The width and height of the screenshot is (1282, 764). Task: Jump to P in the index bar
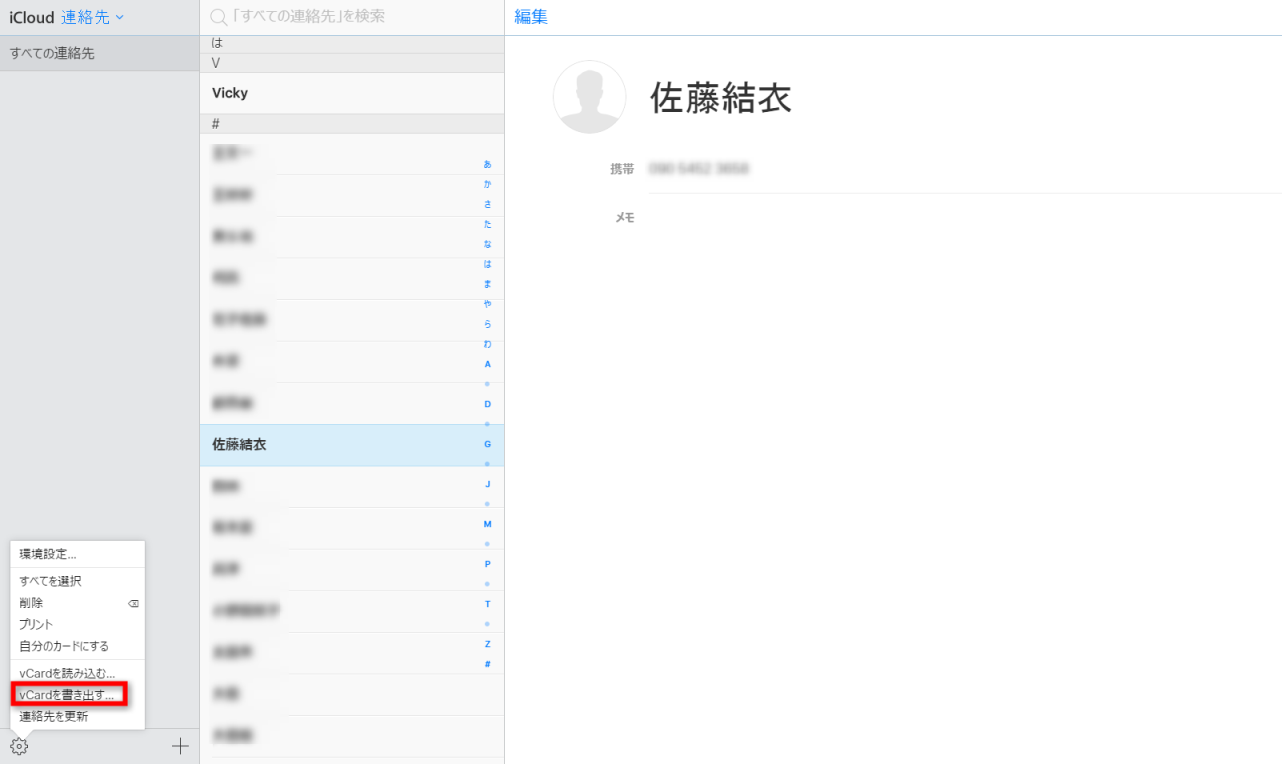tap(487, 564)
